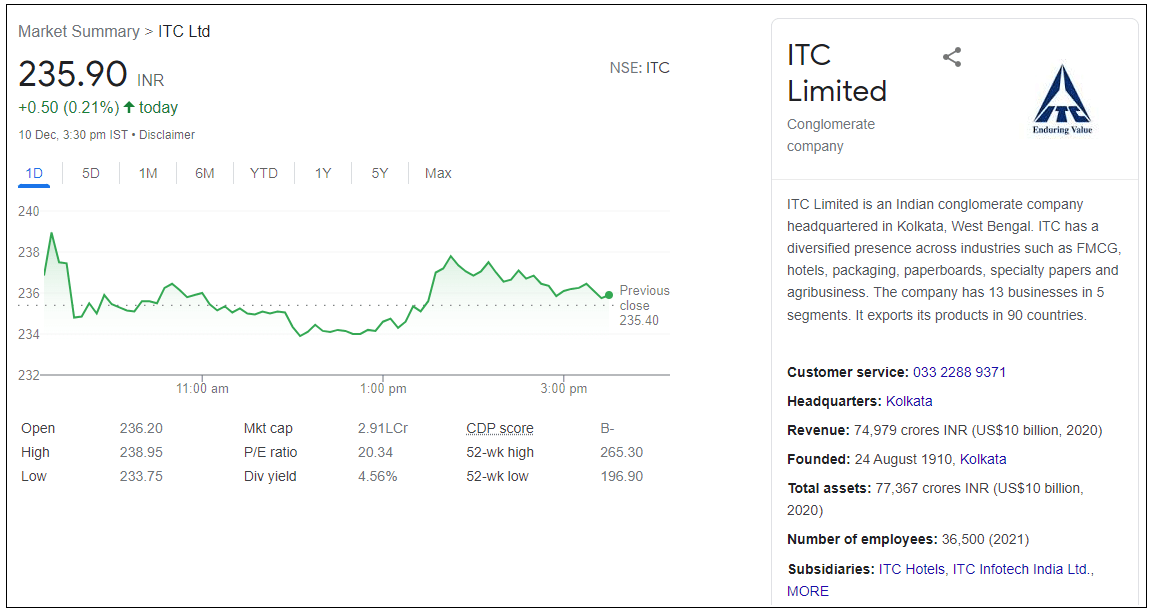Open the ITC Hotels subsidiary link
The width and height of the screenshot is (1151, 612).
coord(912,569)
